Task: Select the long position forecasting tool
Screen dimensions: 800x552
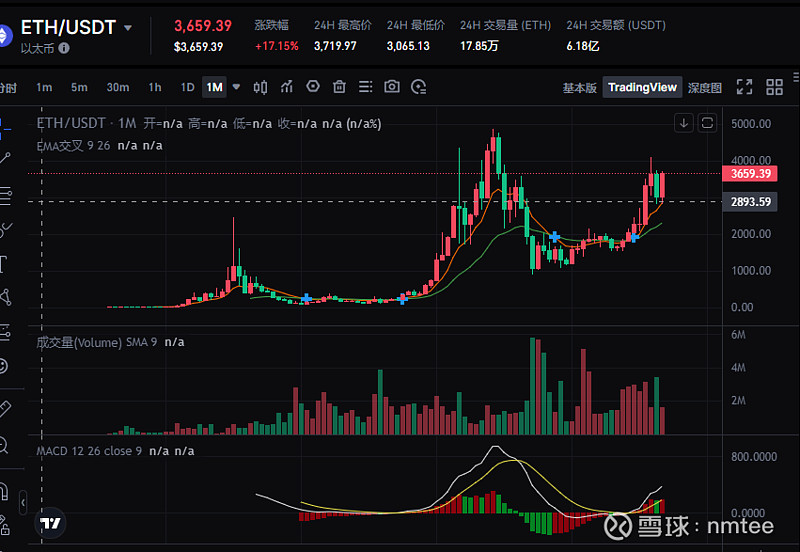Action: pos(5,333)
